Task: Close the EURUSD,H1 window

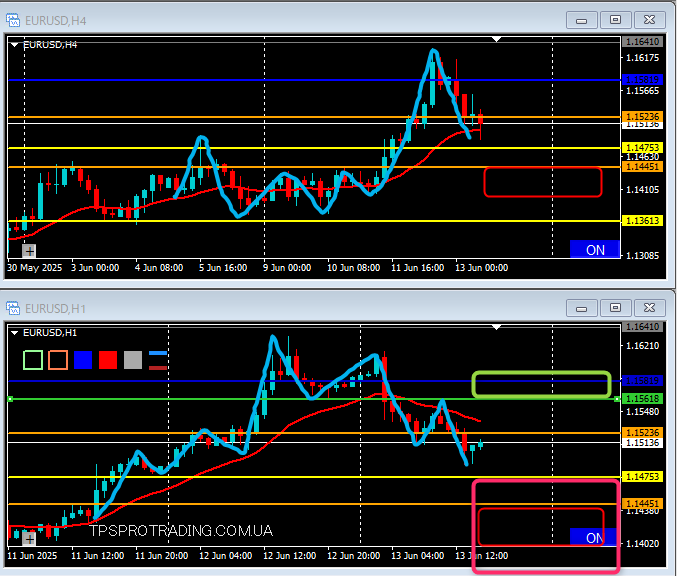Action: (649, 308)
